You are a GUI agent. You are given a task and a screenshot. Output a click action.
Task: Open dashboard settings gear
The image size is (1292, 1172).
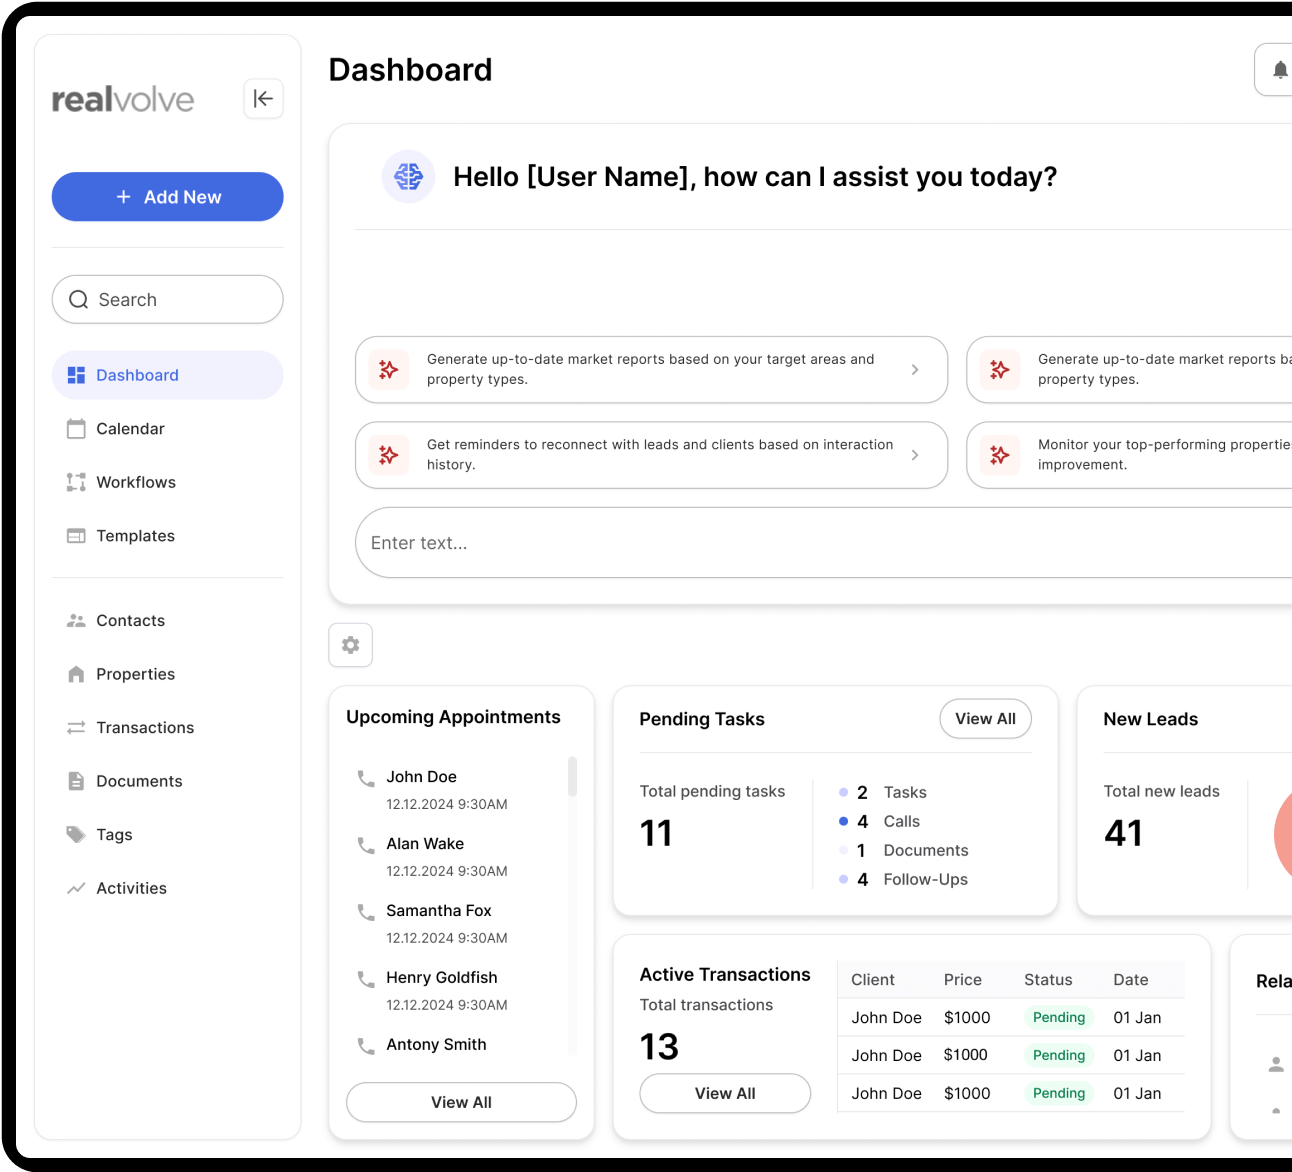pos(351,645)
